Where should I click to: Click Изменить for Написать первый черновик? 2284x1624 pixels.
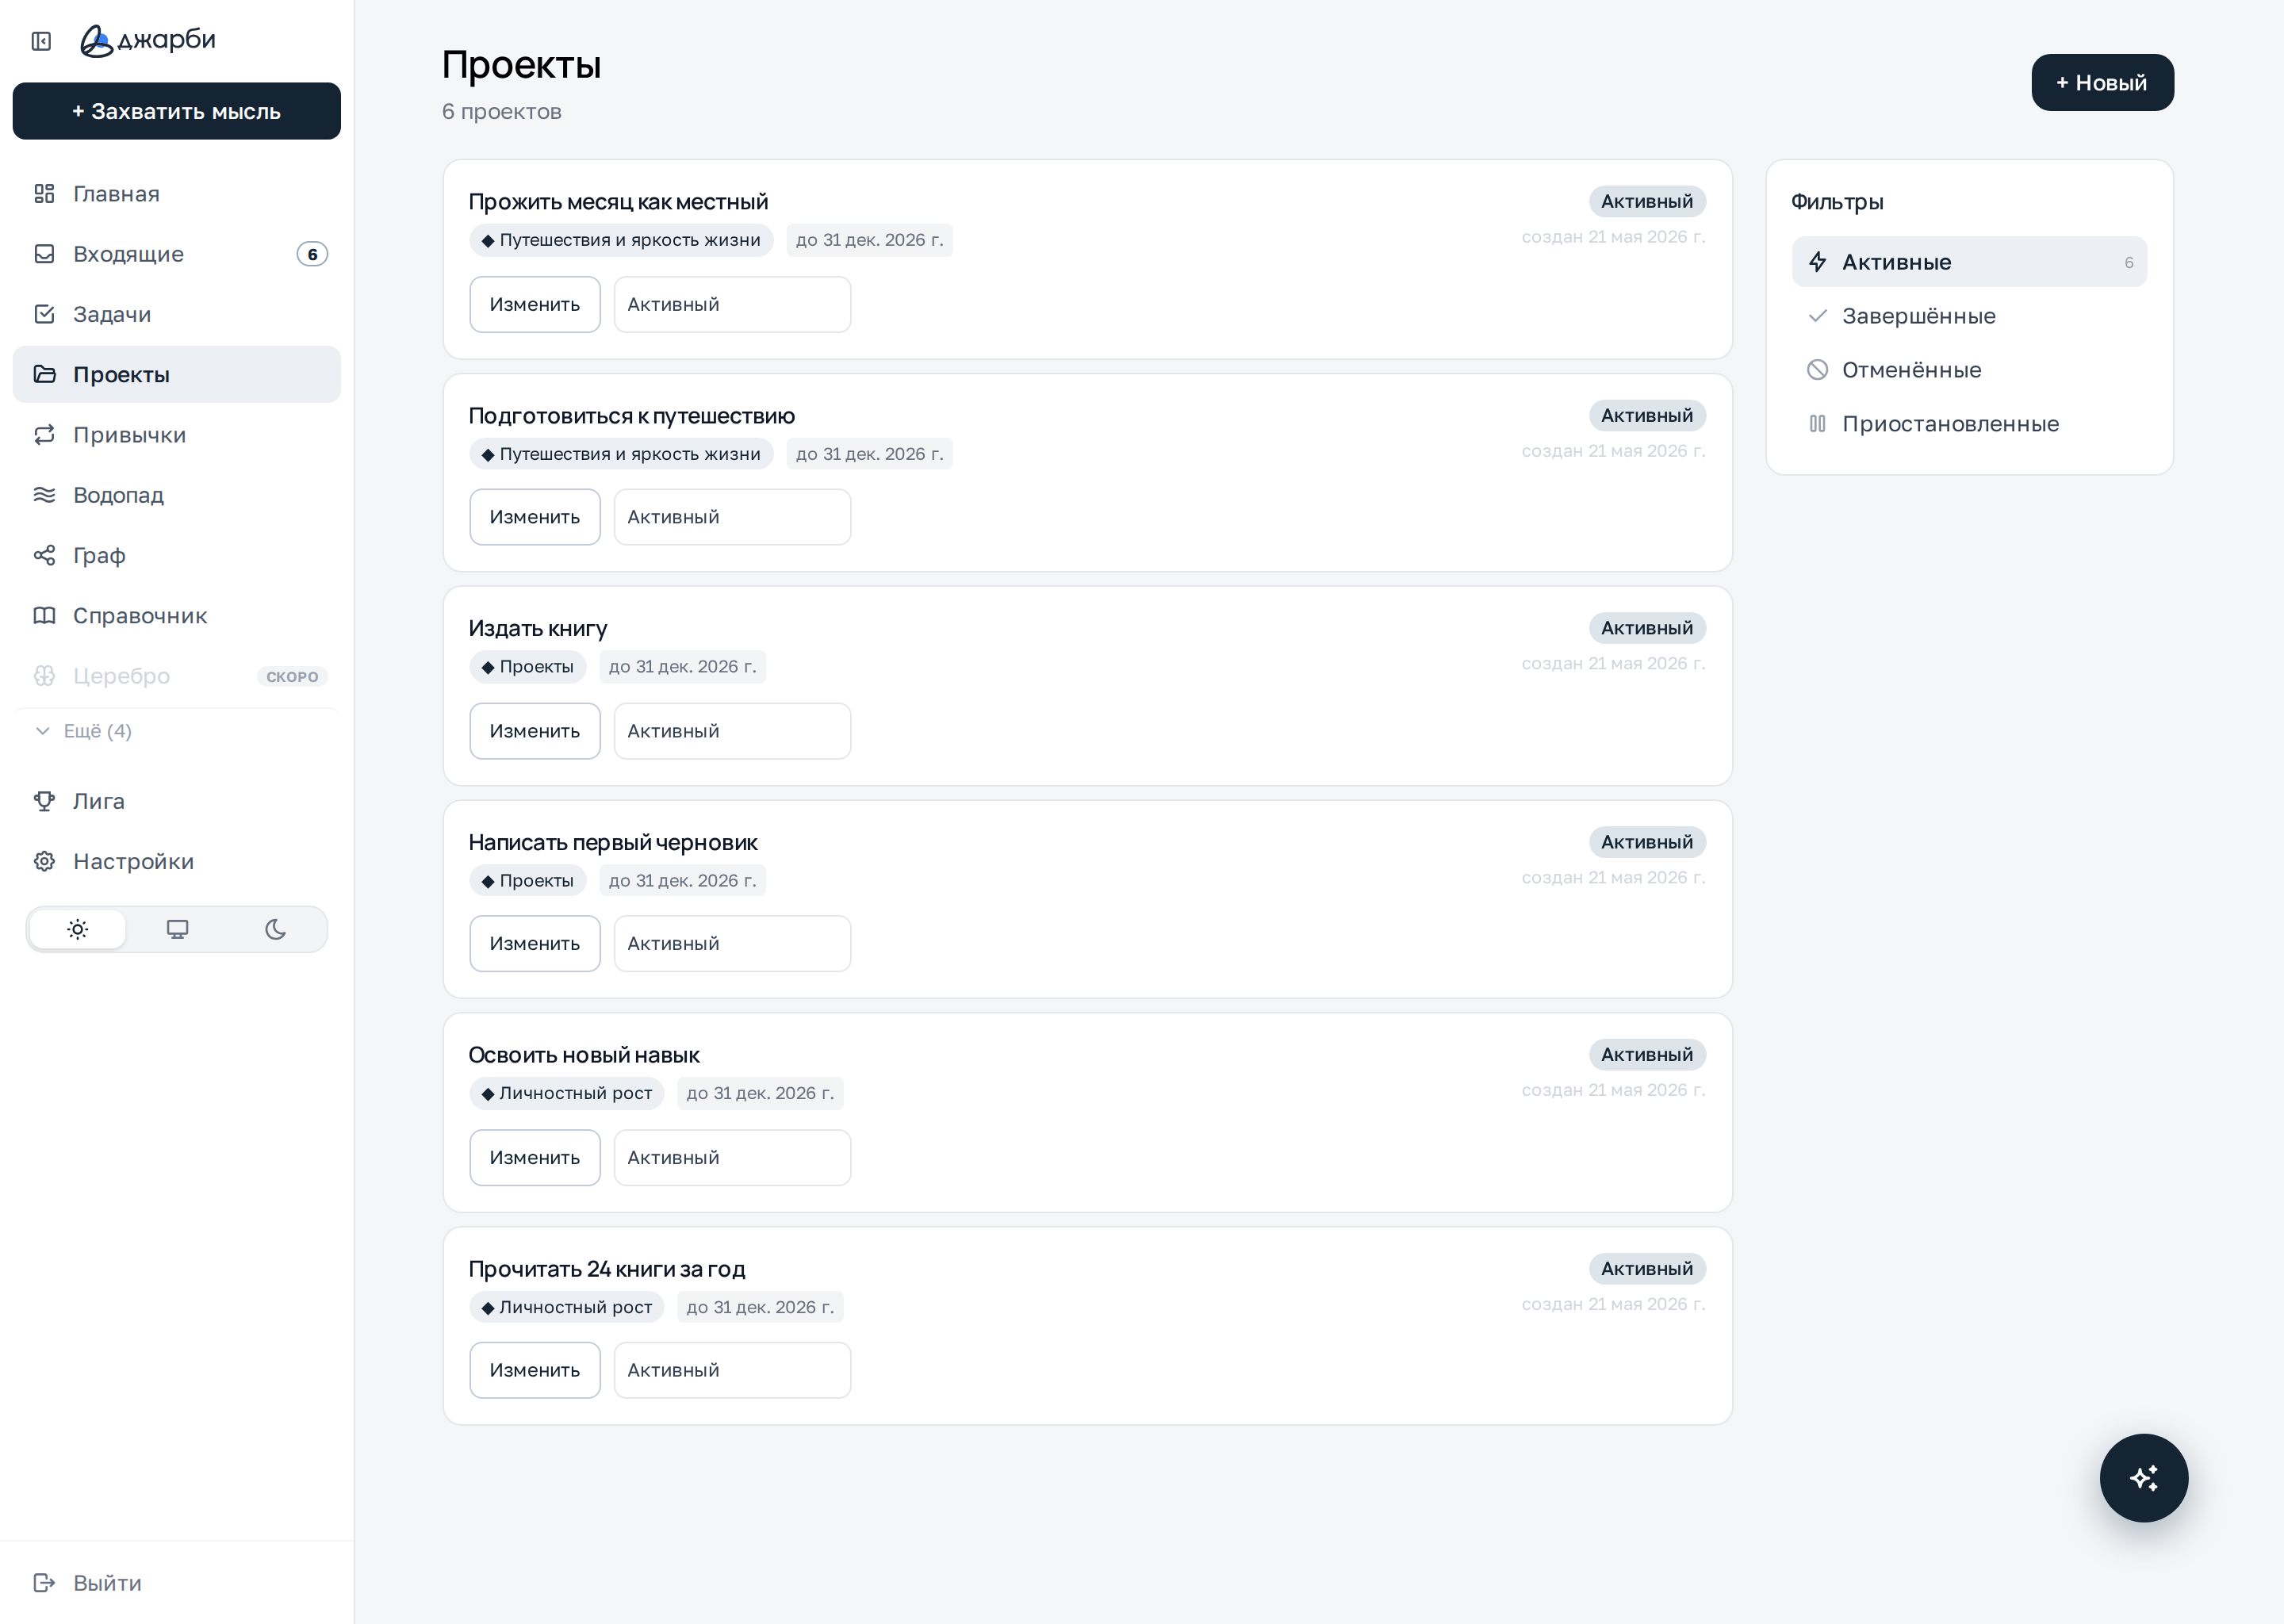(535, 943)
